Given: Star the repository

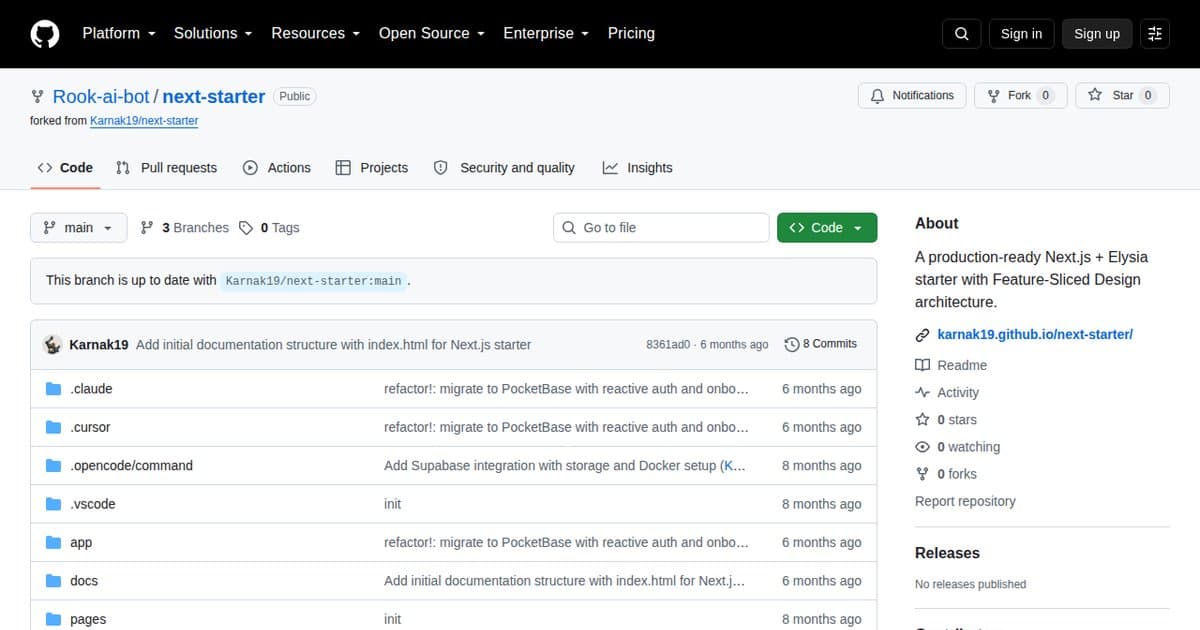Looking at the screenshot, I should click(1122, 96).
